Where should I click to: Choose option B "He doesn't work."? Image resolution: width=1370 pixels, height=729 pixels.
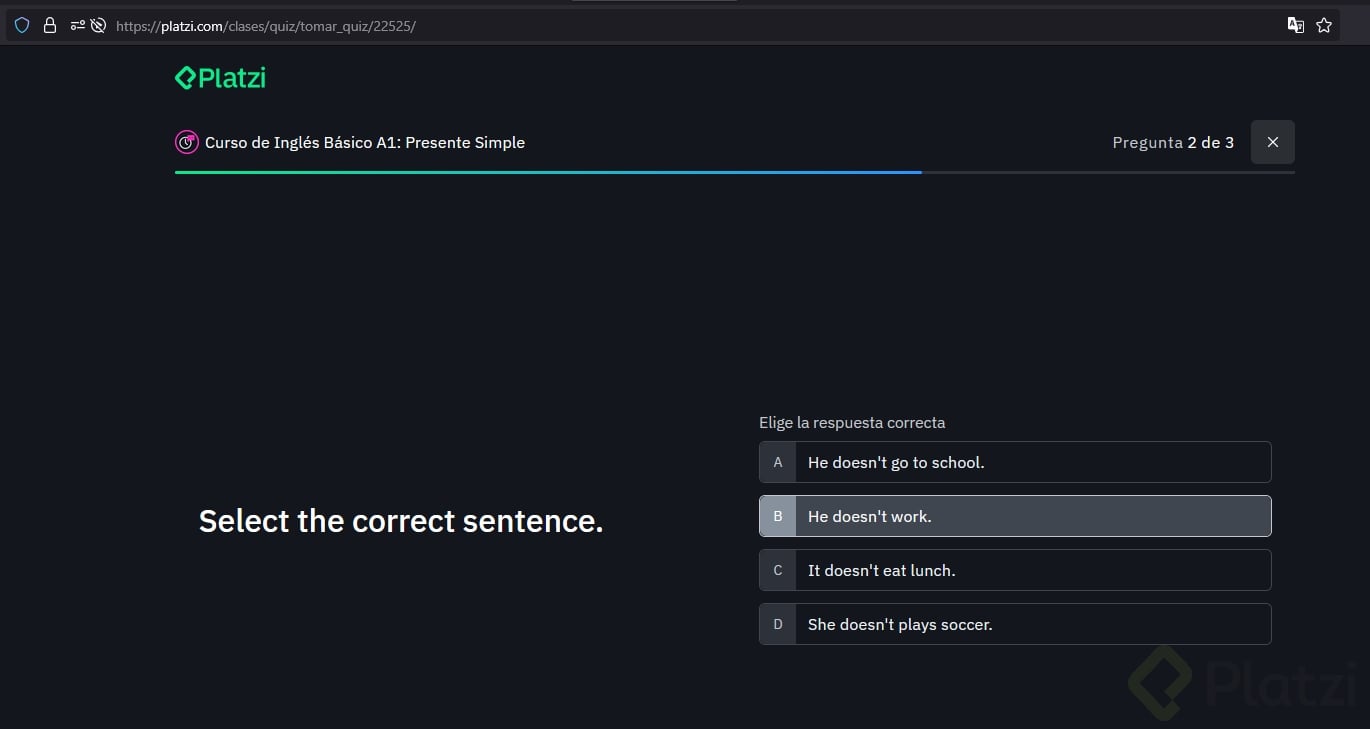(1015, 516)
